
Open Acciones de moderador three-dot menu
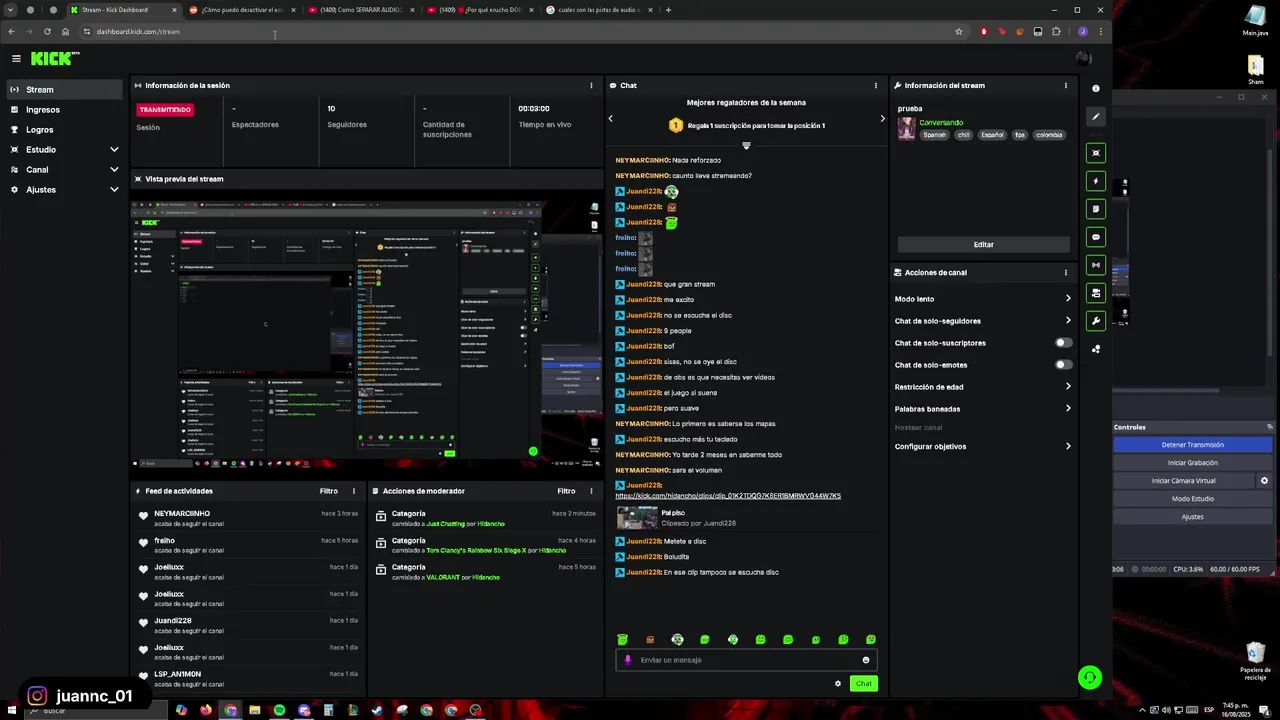(591, 491)
